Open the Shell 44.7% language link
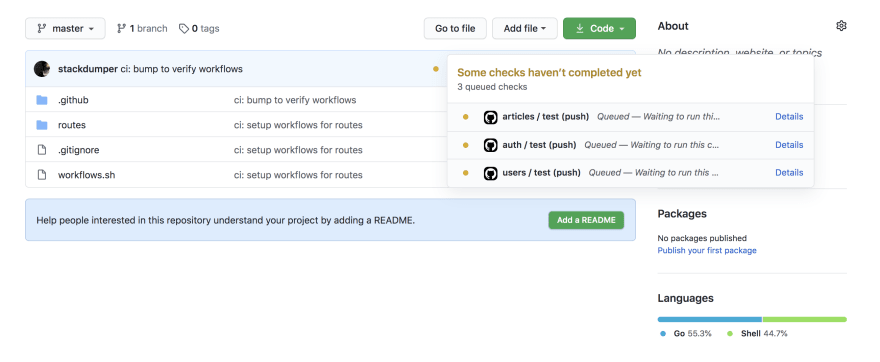The height and width of the screenshot is (362, 880). point(757,333)
